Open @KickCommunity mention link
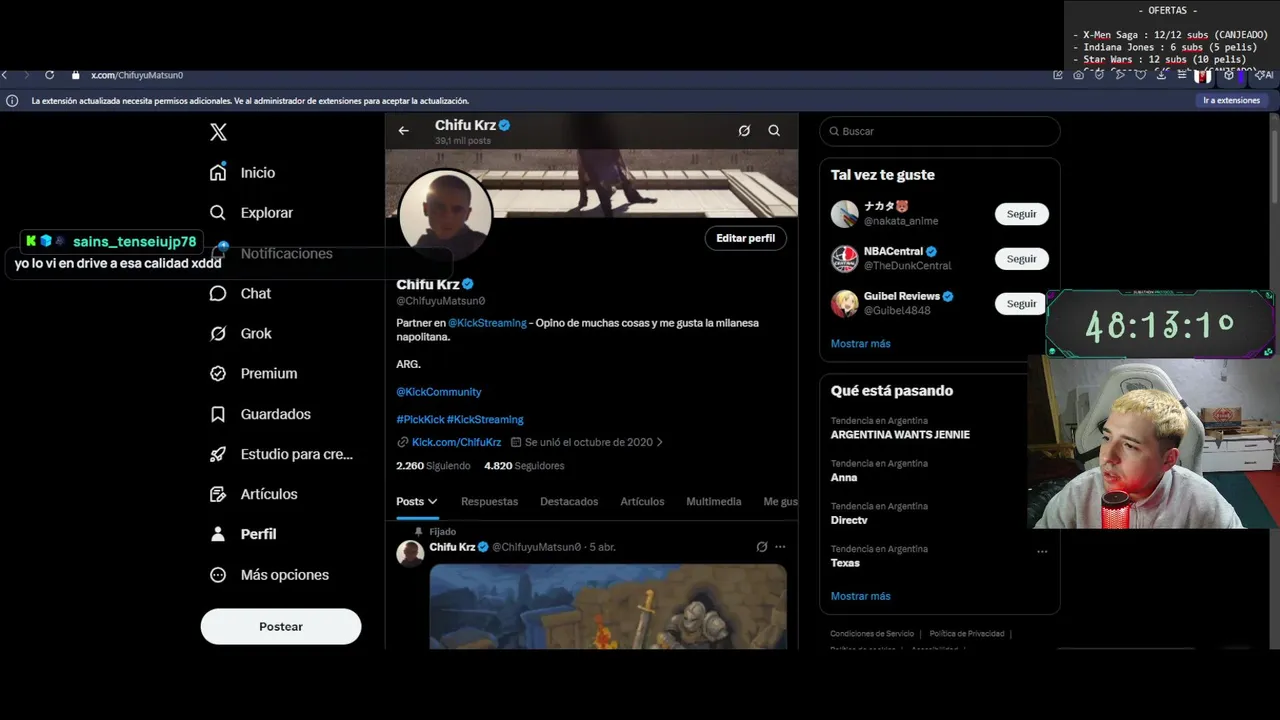 coord(439,392)
